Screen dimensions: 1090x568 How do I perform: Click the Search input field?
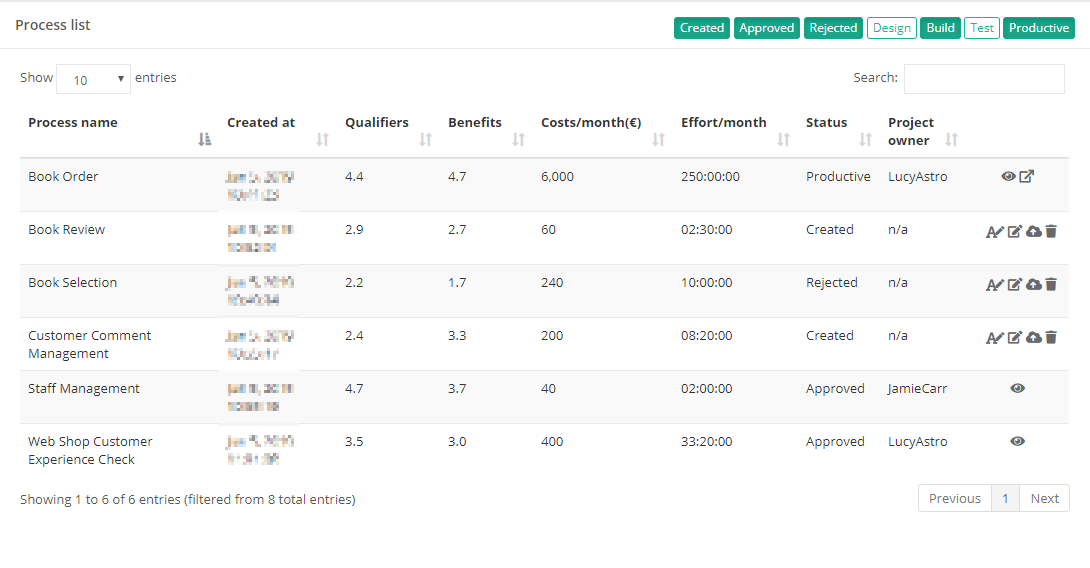click(984, 79)
